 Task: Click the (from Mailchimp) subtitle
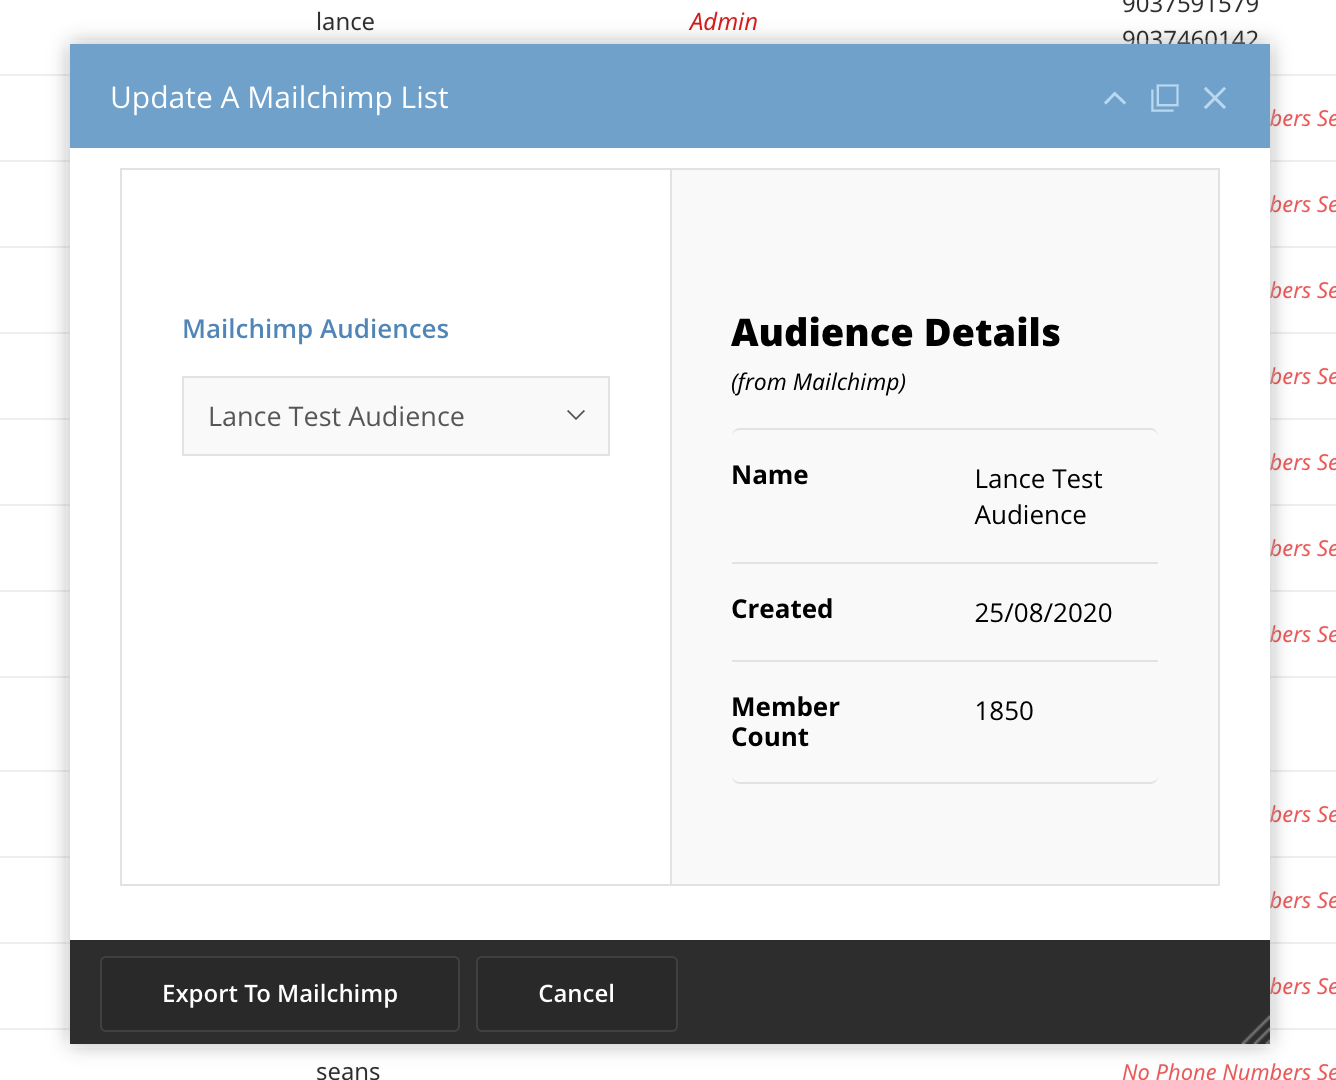[819, 382]
